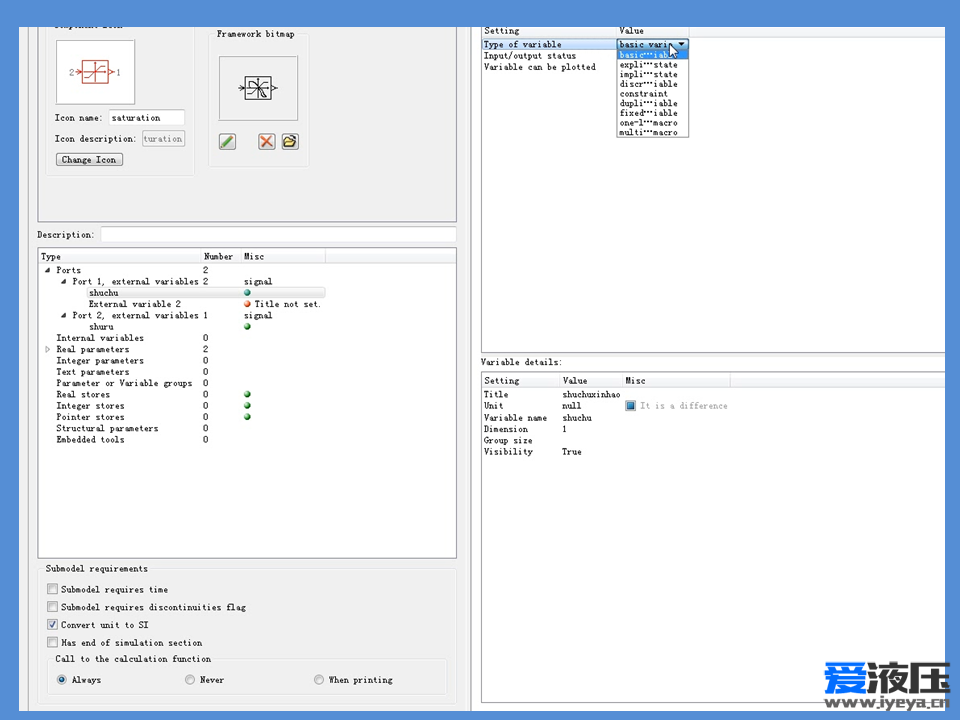
Task: Click the open folder bitmap icon
Action: 290,142
